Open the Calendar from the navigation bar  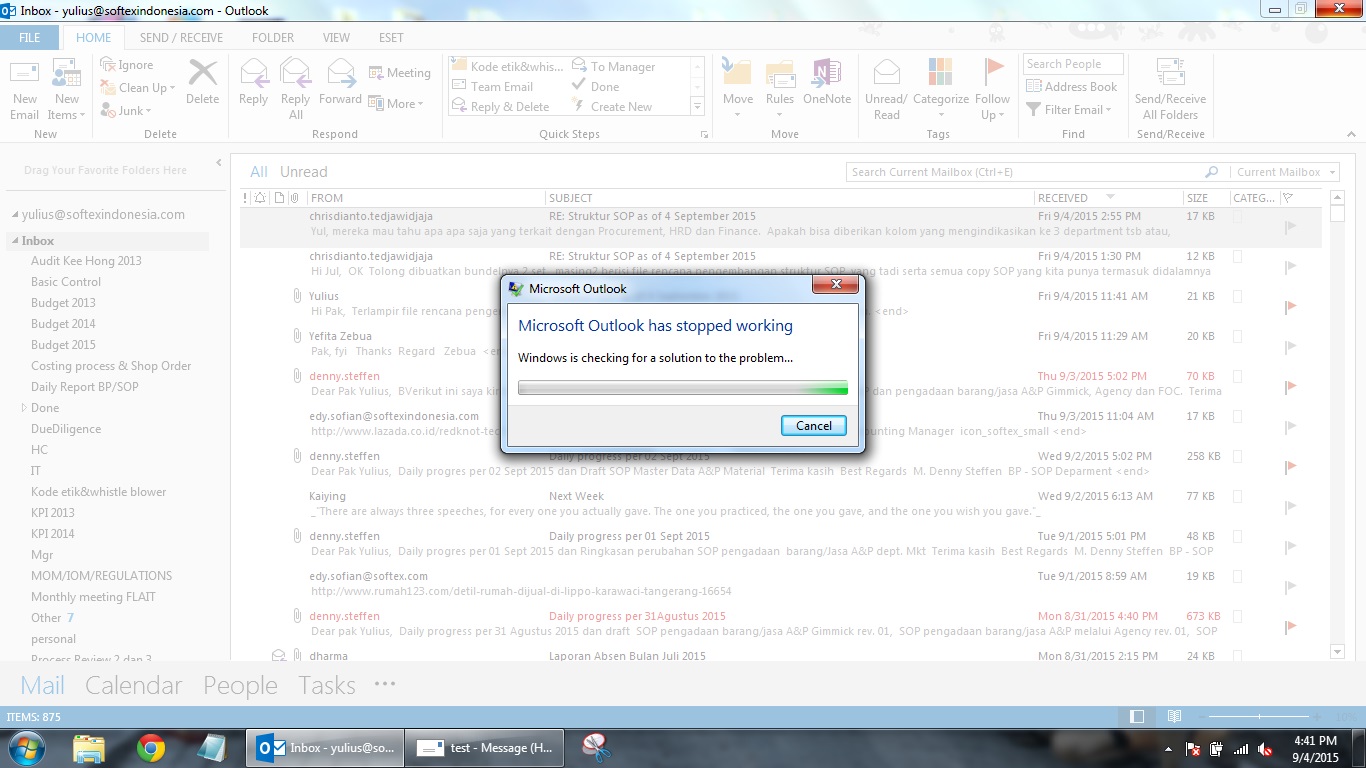[x=133, y=685]
